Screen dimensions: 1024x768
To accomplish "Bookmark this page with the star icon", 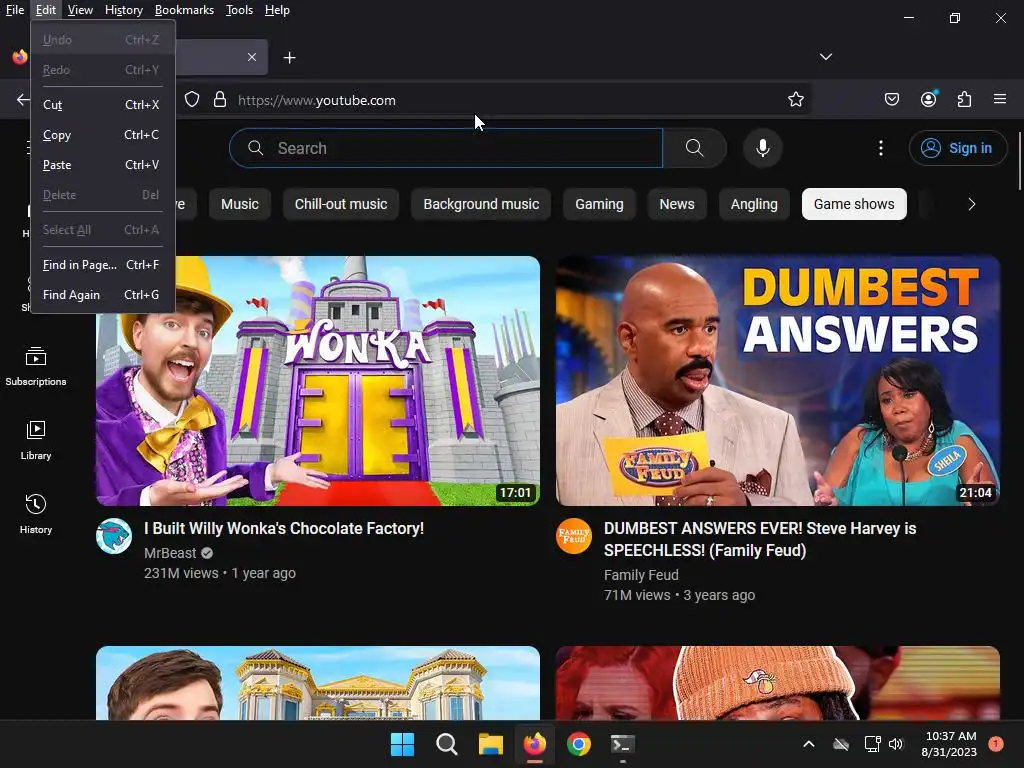I will [795, 99].
